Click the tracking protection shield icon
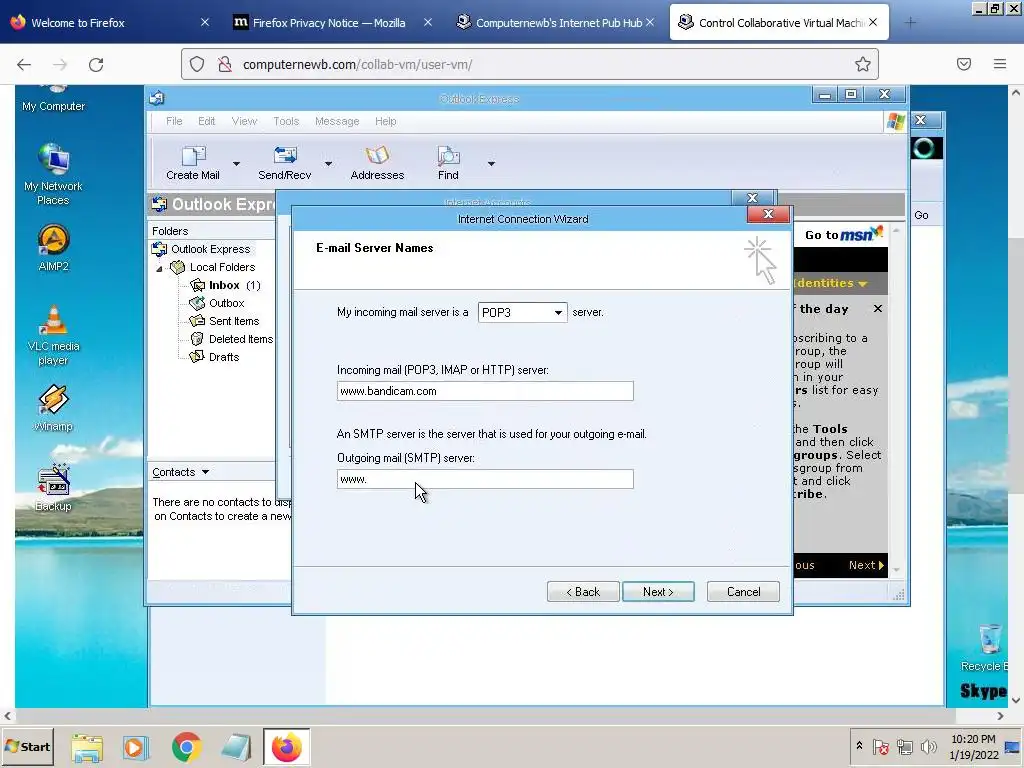 197,64
